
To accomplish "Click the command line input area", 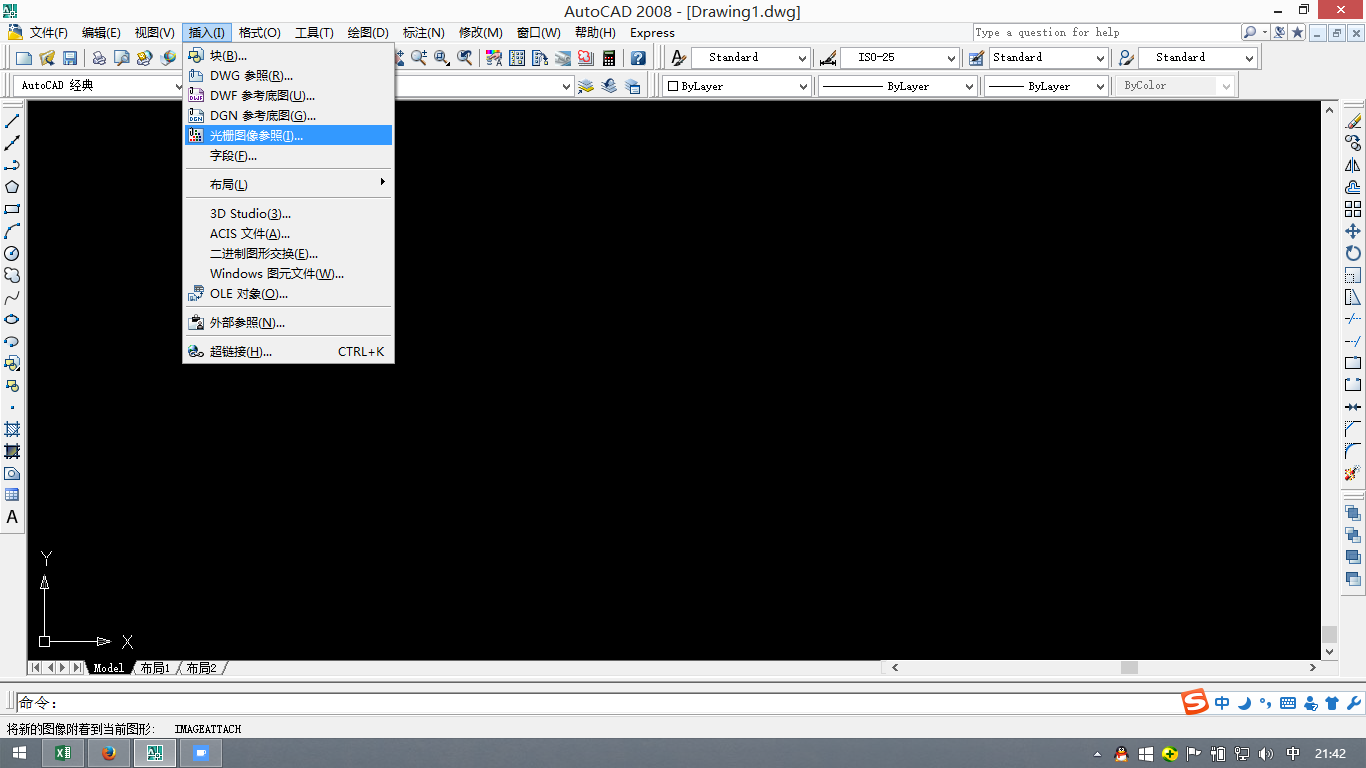I will click(600, 703).
